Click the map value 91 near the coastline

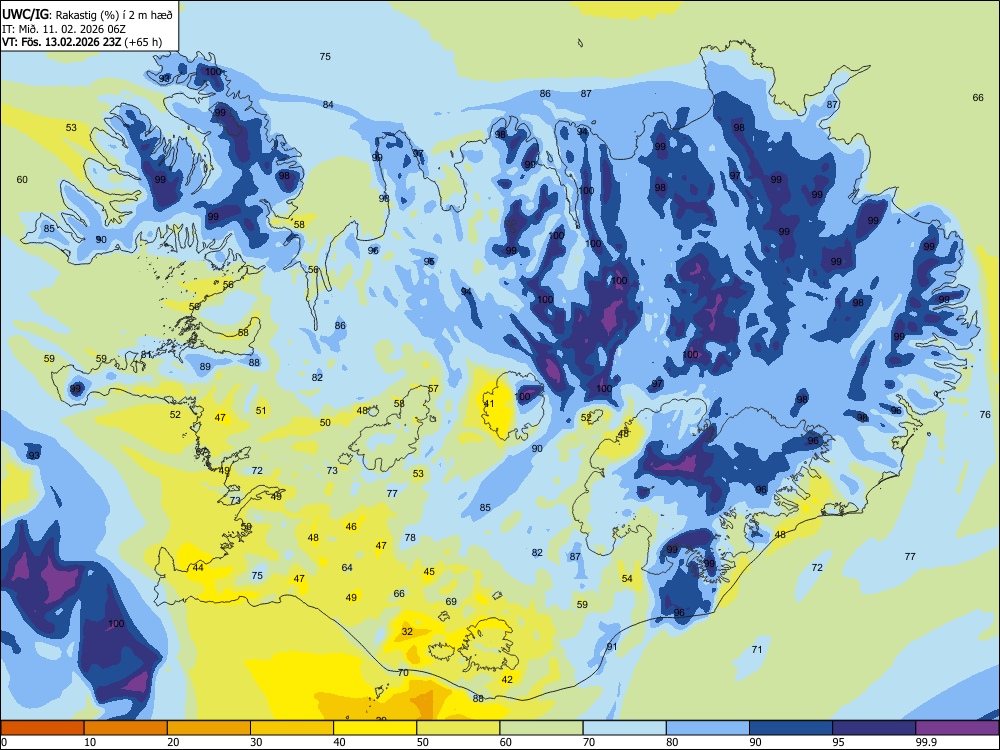tap(612, 646)
